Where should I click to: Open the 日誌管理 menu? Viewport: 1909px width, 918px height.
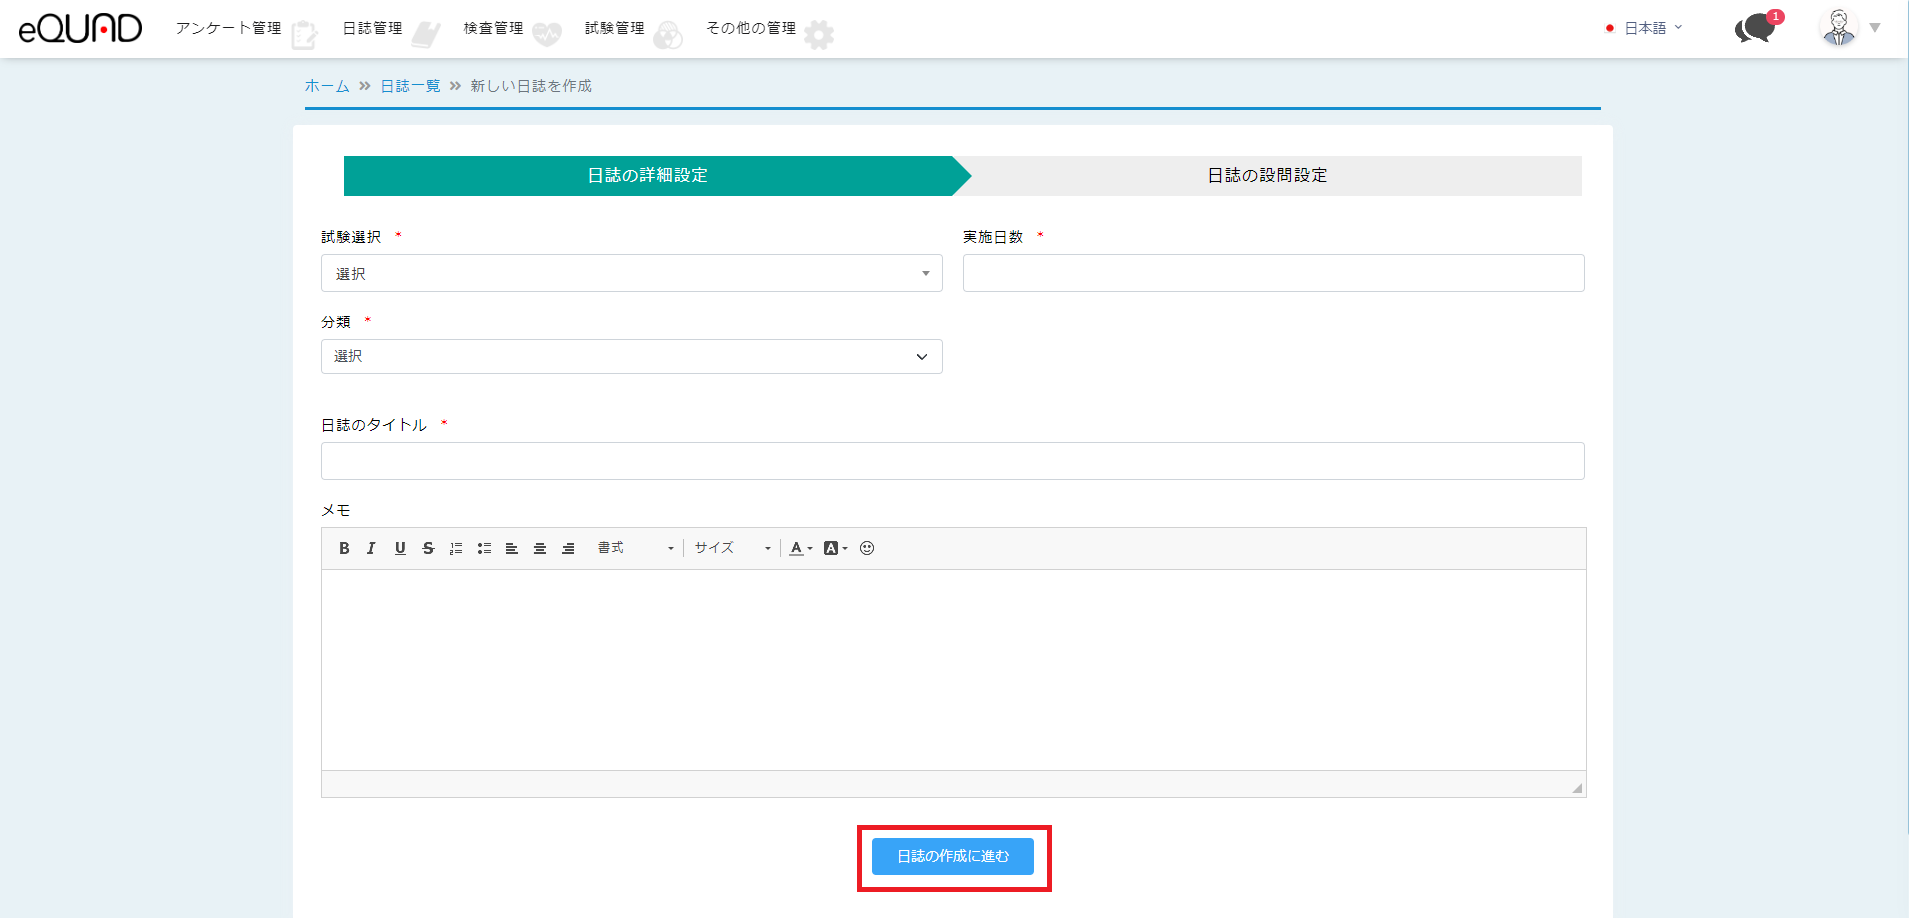coord(372,28)
